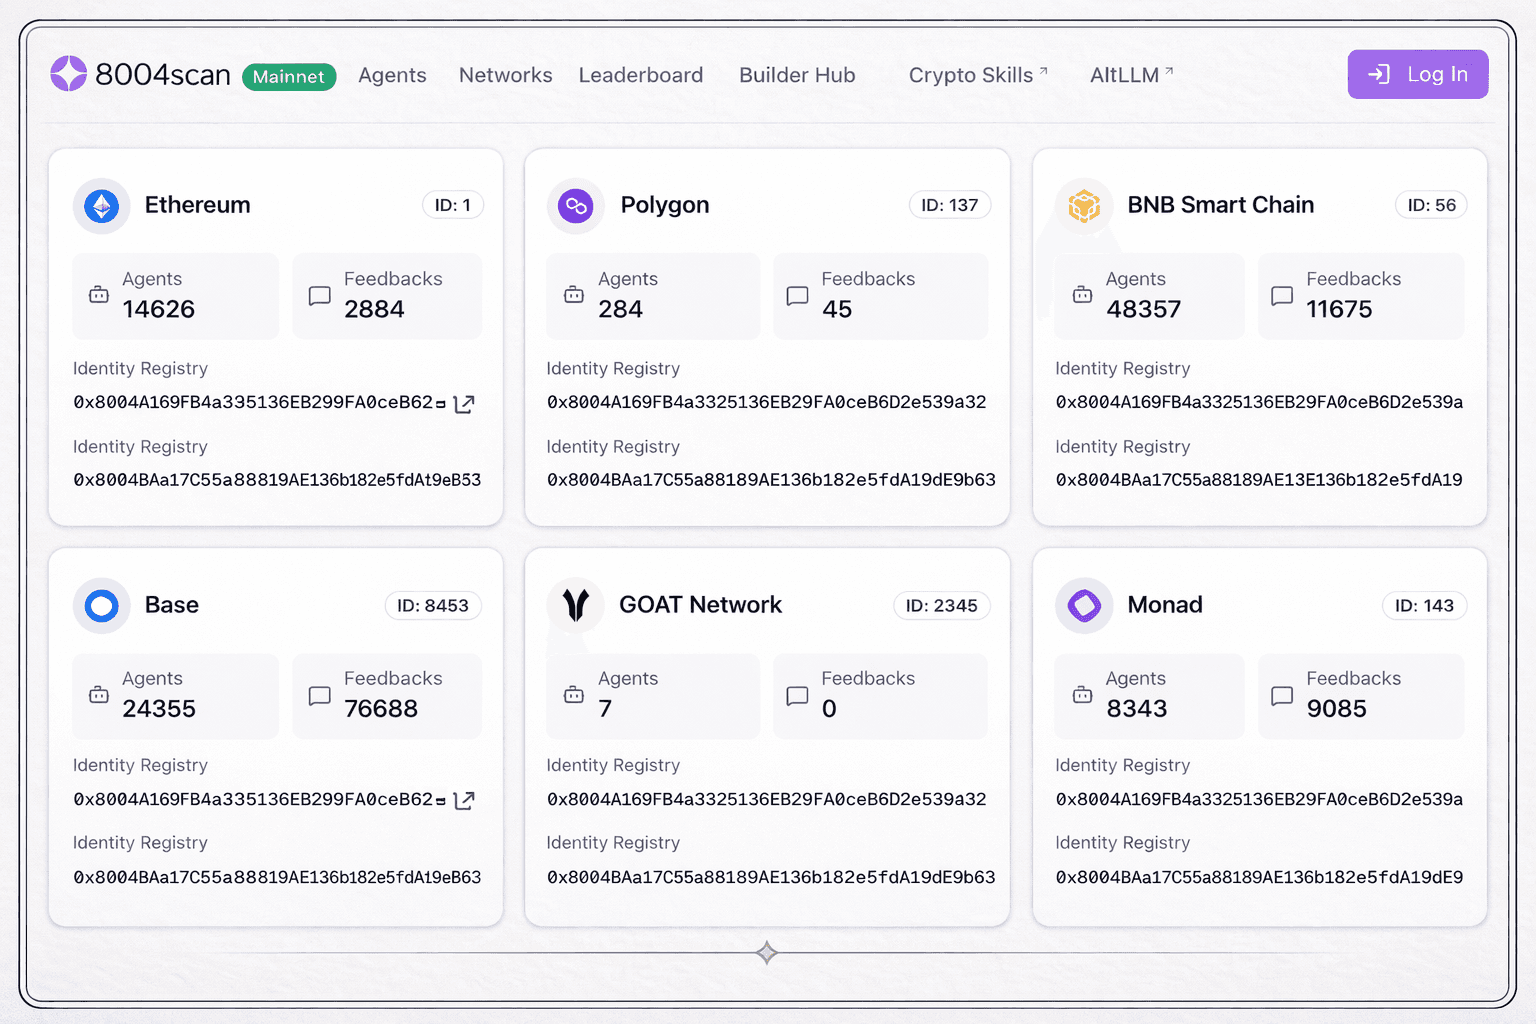Click the Polygon Agents robot icon
This screenshot has width=1536, height=1024.
(x=574, y=294)
